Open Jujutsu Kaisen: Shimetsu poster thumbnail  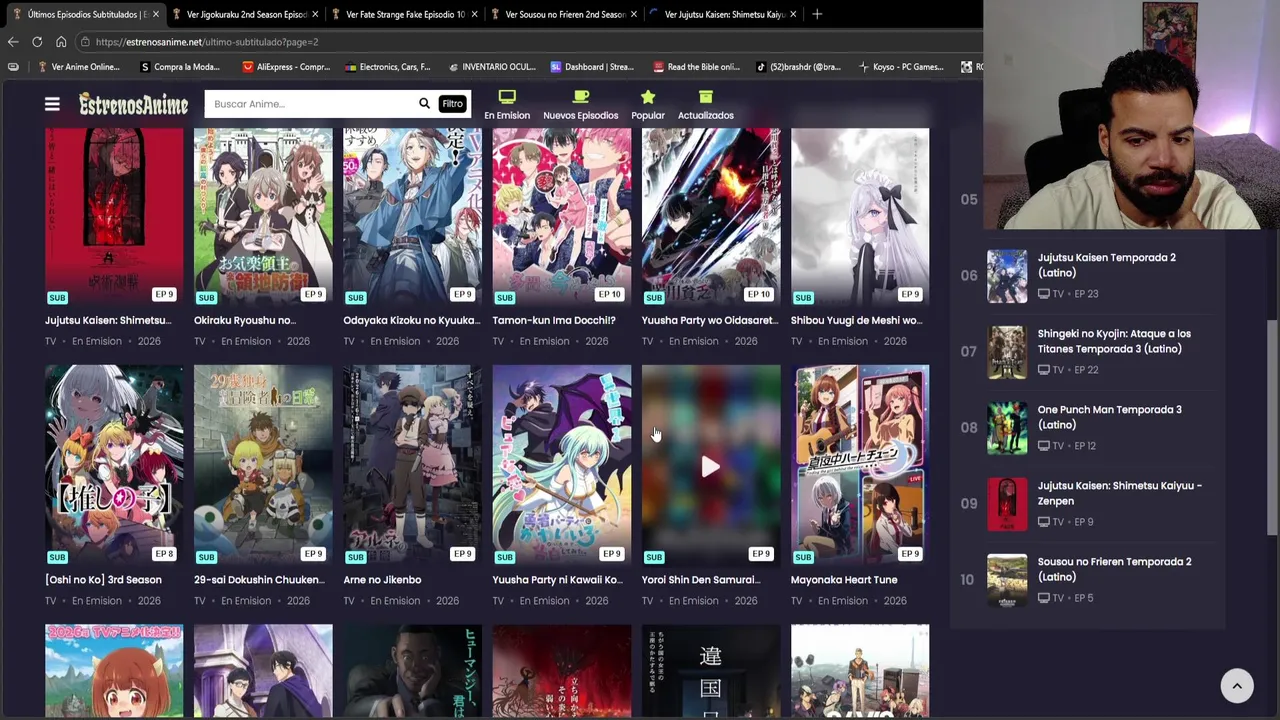(x=114, y=217)
